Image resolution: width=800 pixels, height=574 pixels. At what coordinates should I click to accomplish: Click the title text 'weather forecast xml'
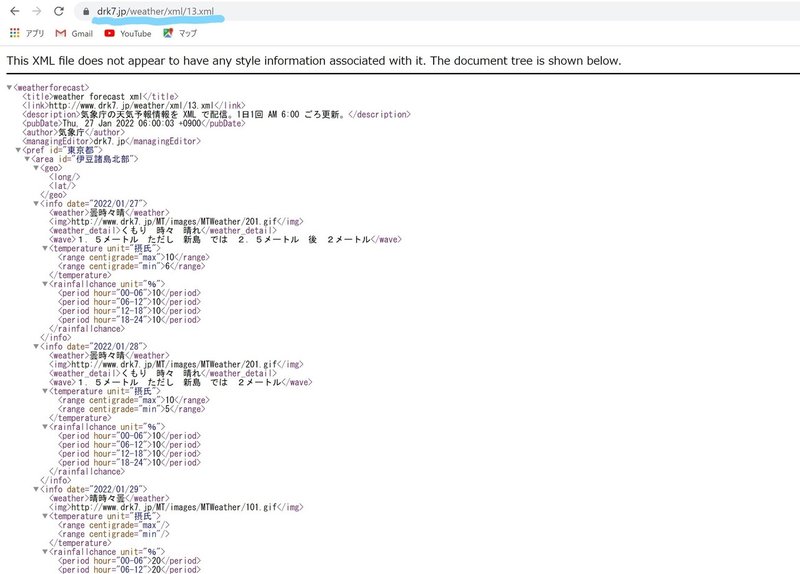pyautogui.click(x=97, y=96)
